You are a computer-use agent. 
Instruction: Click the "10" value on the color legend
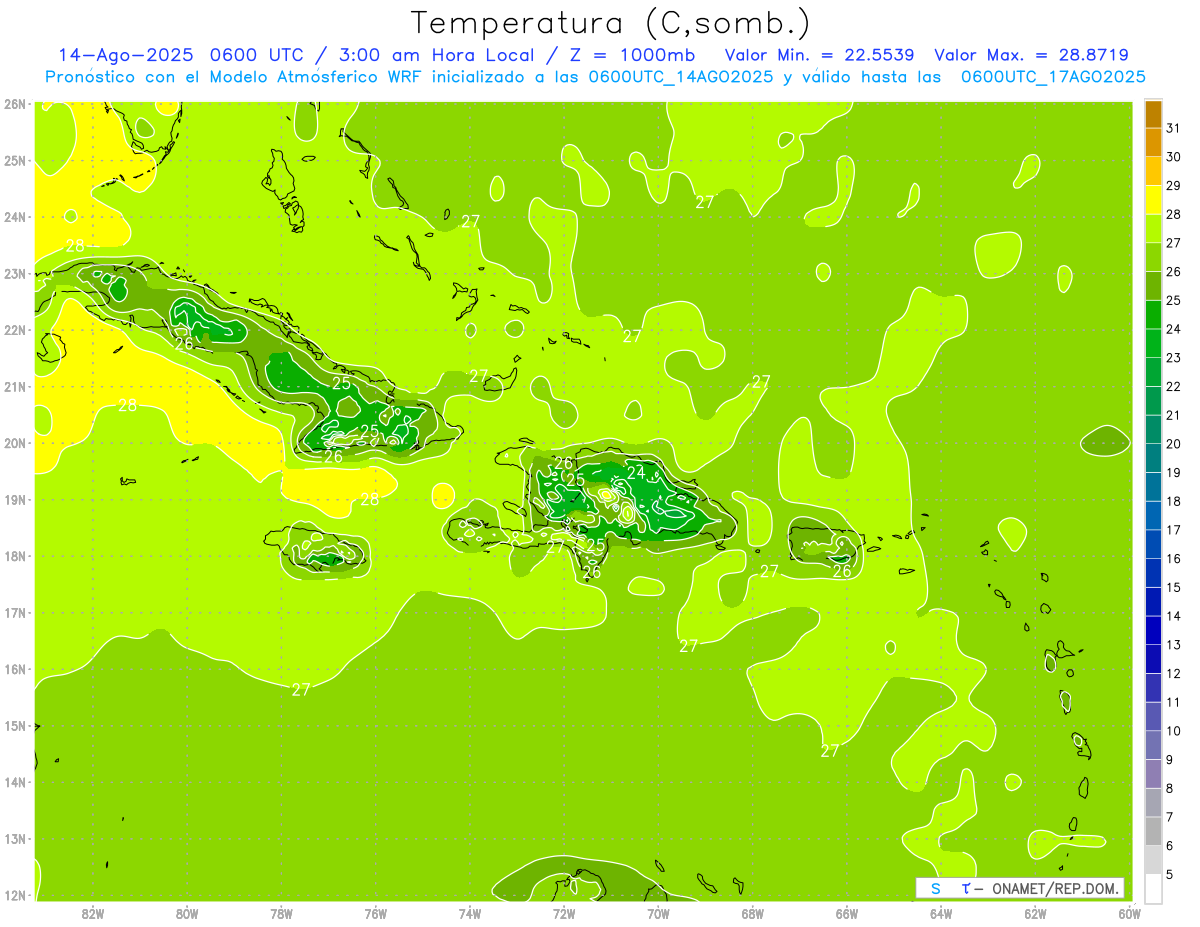click(x=1173, y=730)
